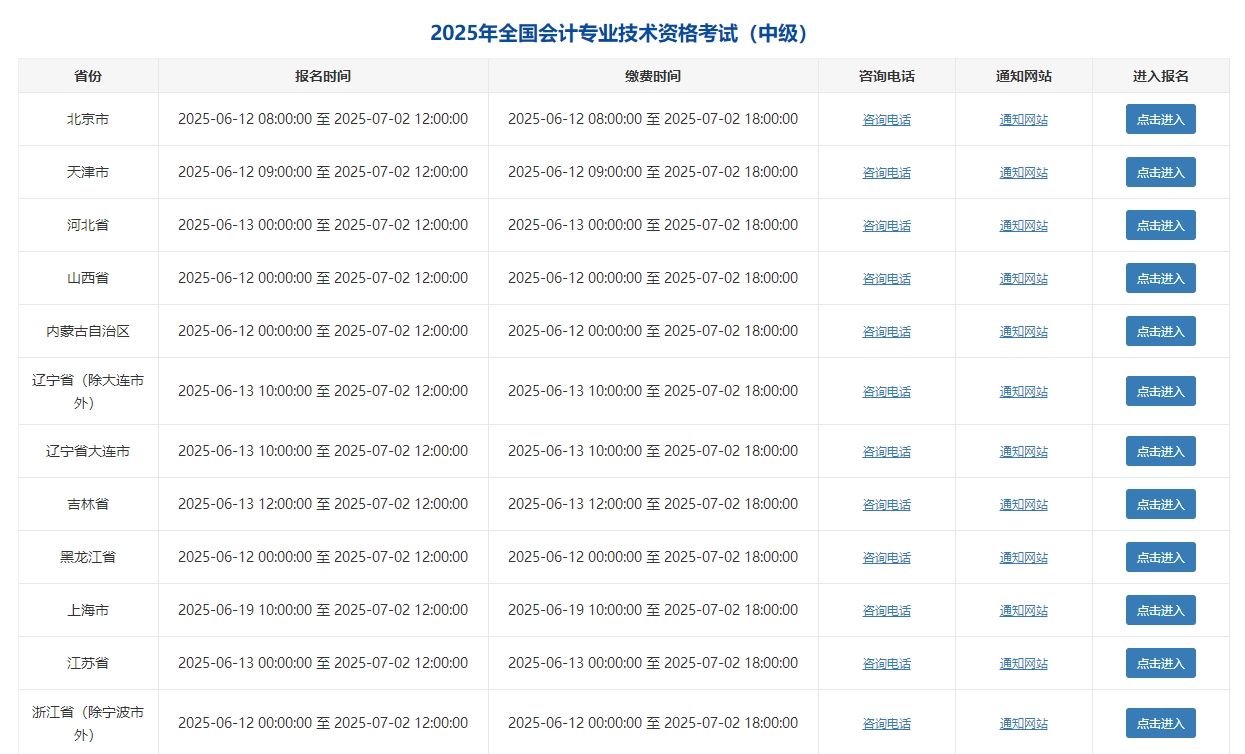
Task: Open 咨询电话 link for 北京市
Action: (886, 119)
